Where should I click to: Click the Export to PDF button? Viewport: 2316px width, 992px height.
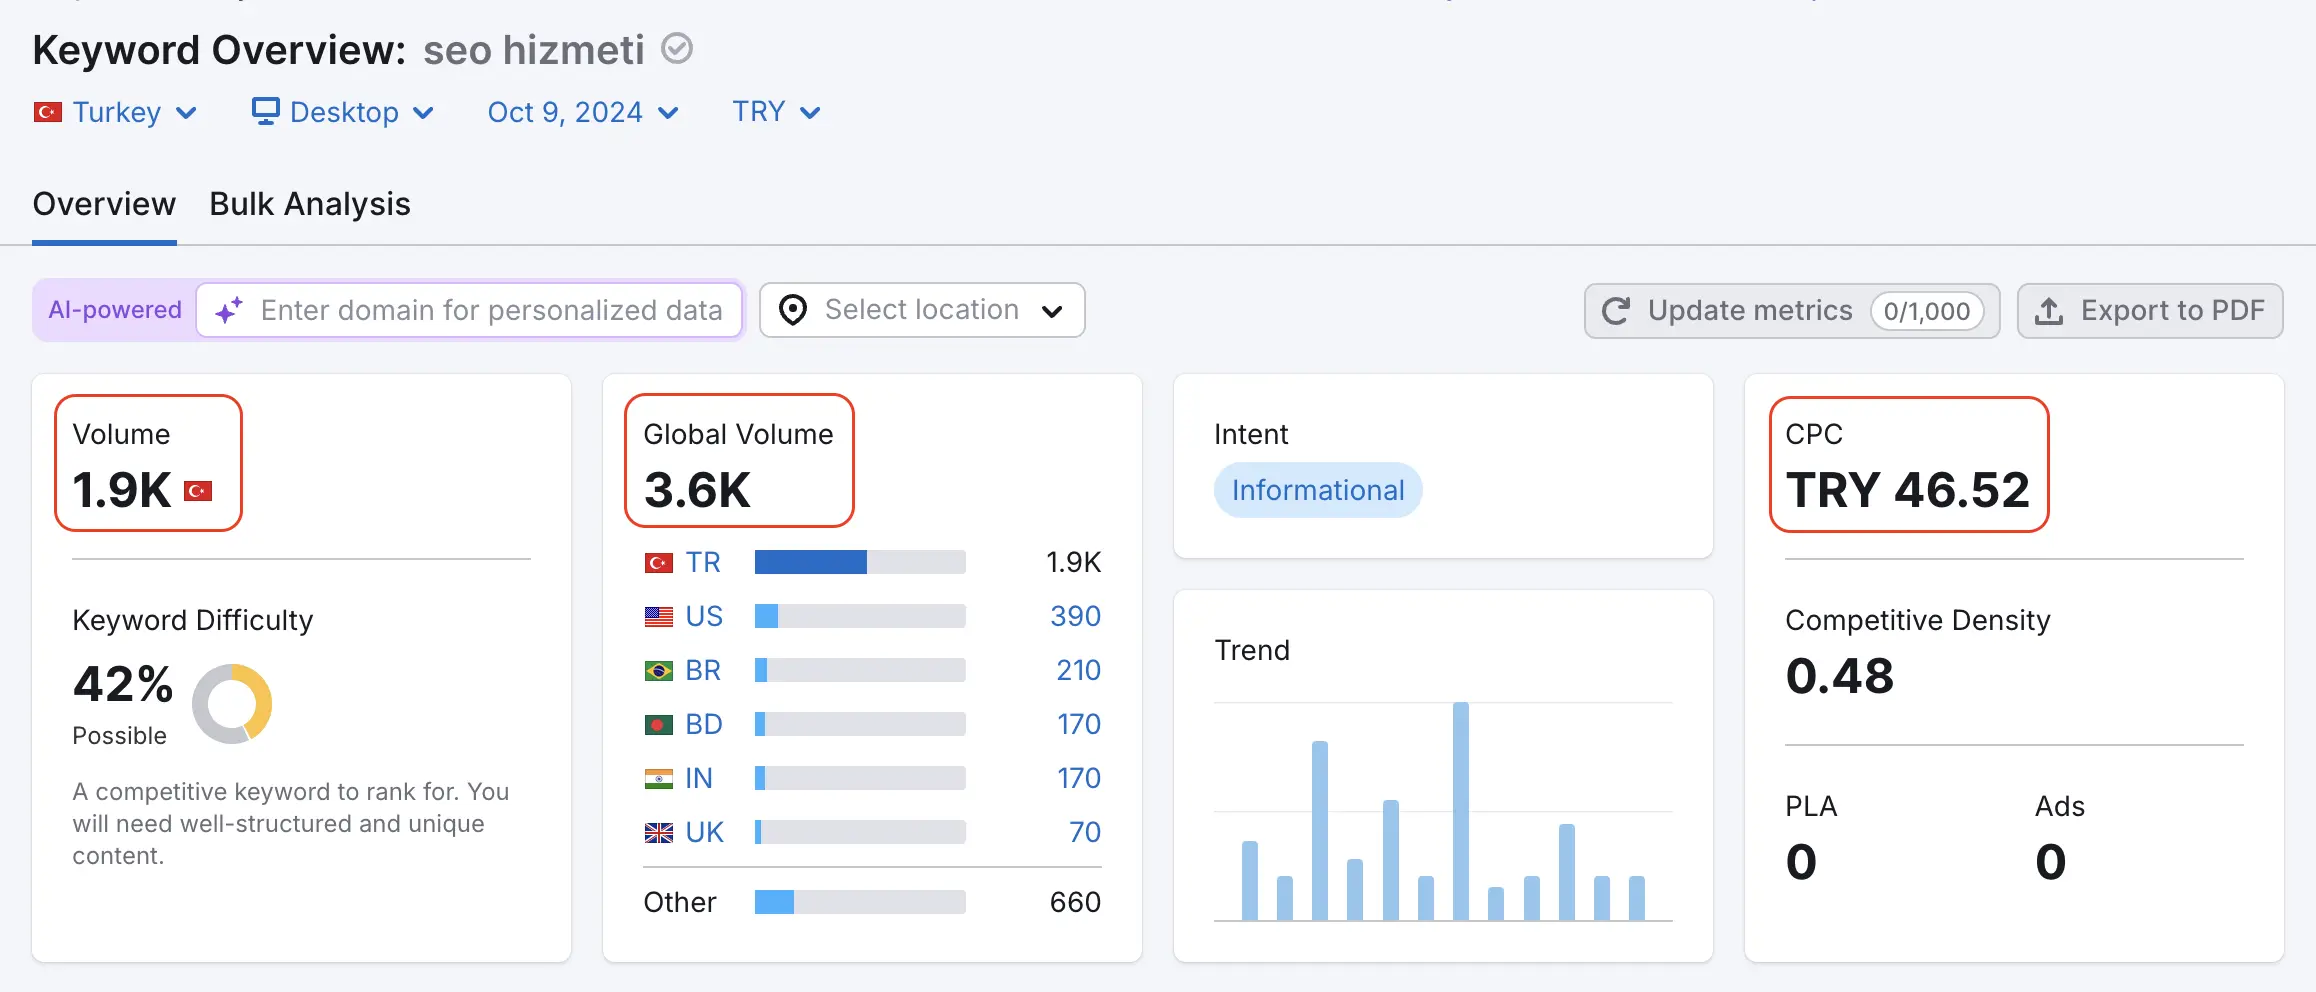pos(2150,311)
